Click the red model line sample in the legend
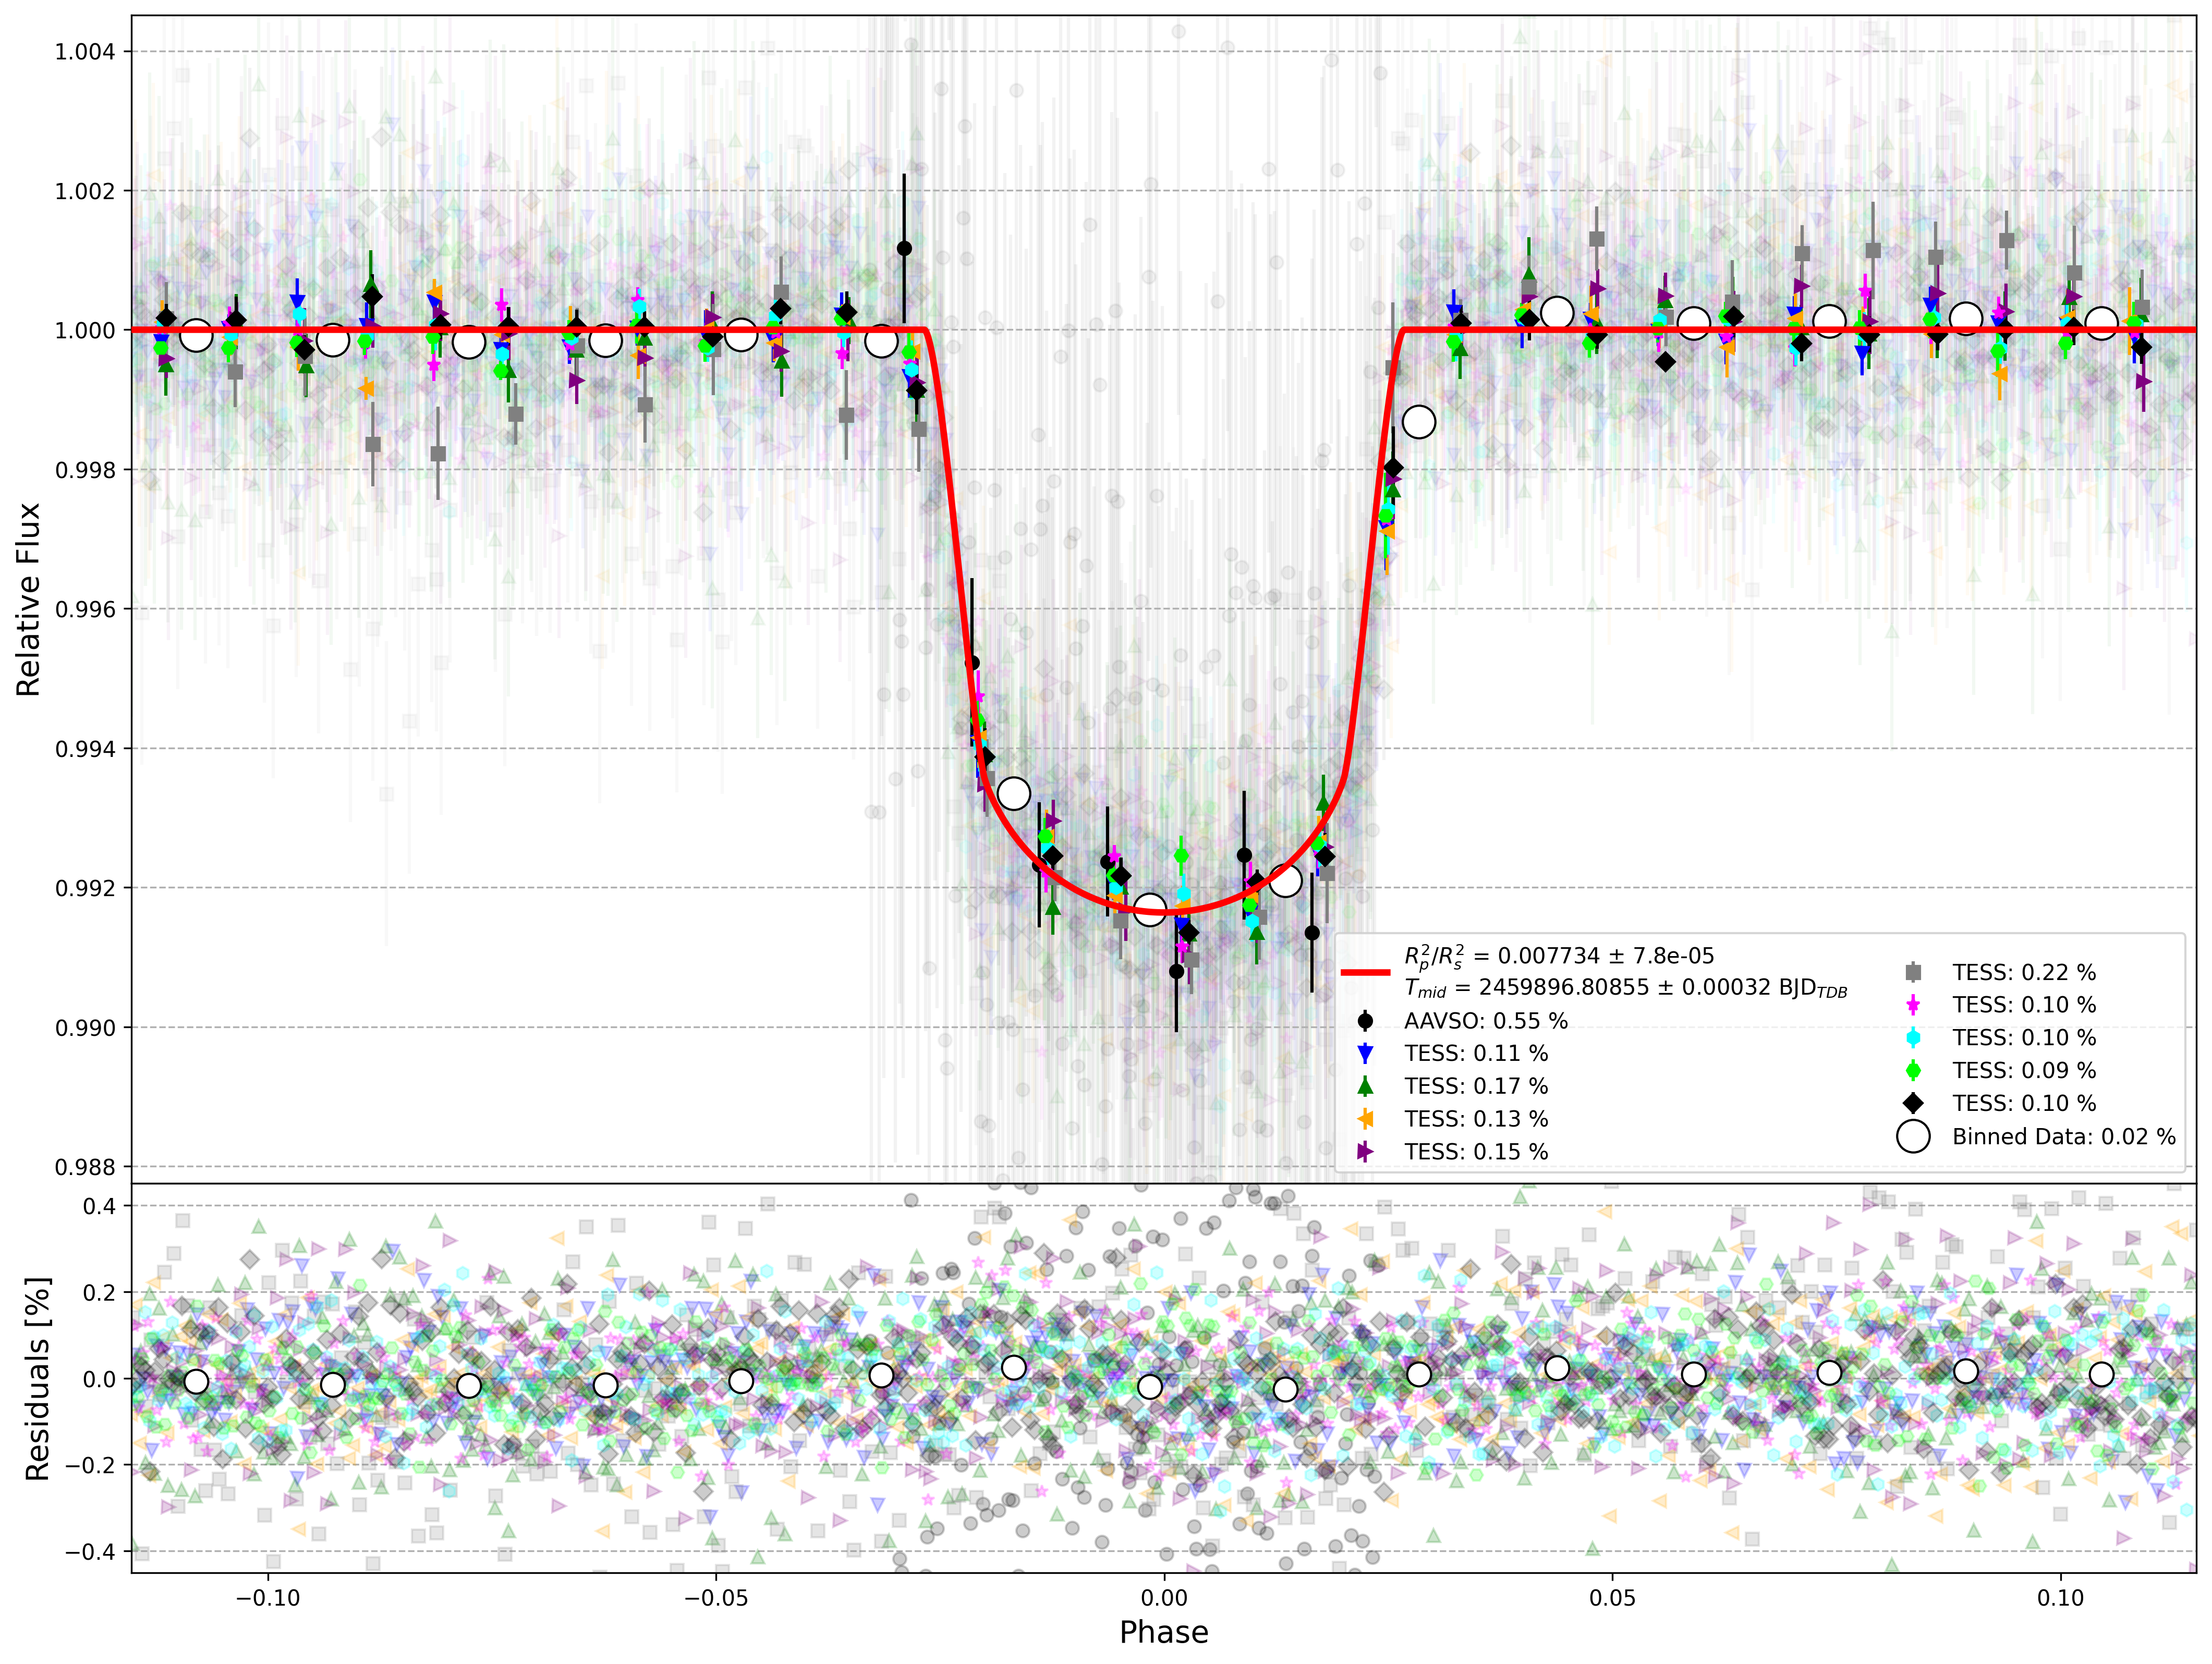The width and height of the screenshot is (2212, 1664). point(1365,972)
